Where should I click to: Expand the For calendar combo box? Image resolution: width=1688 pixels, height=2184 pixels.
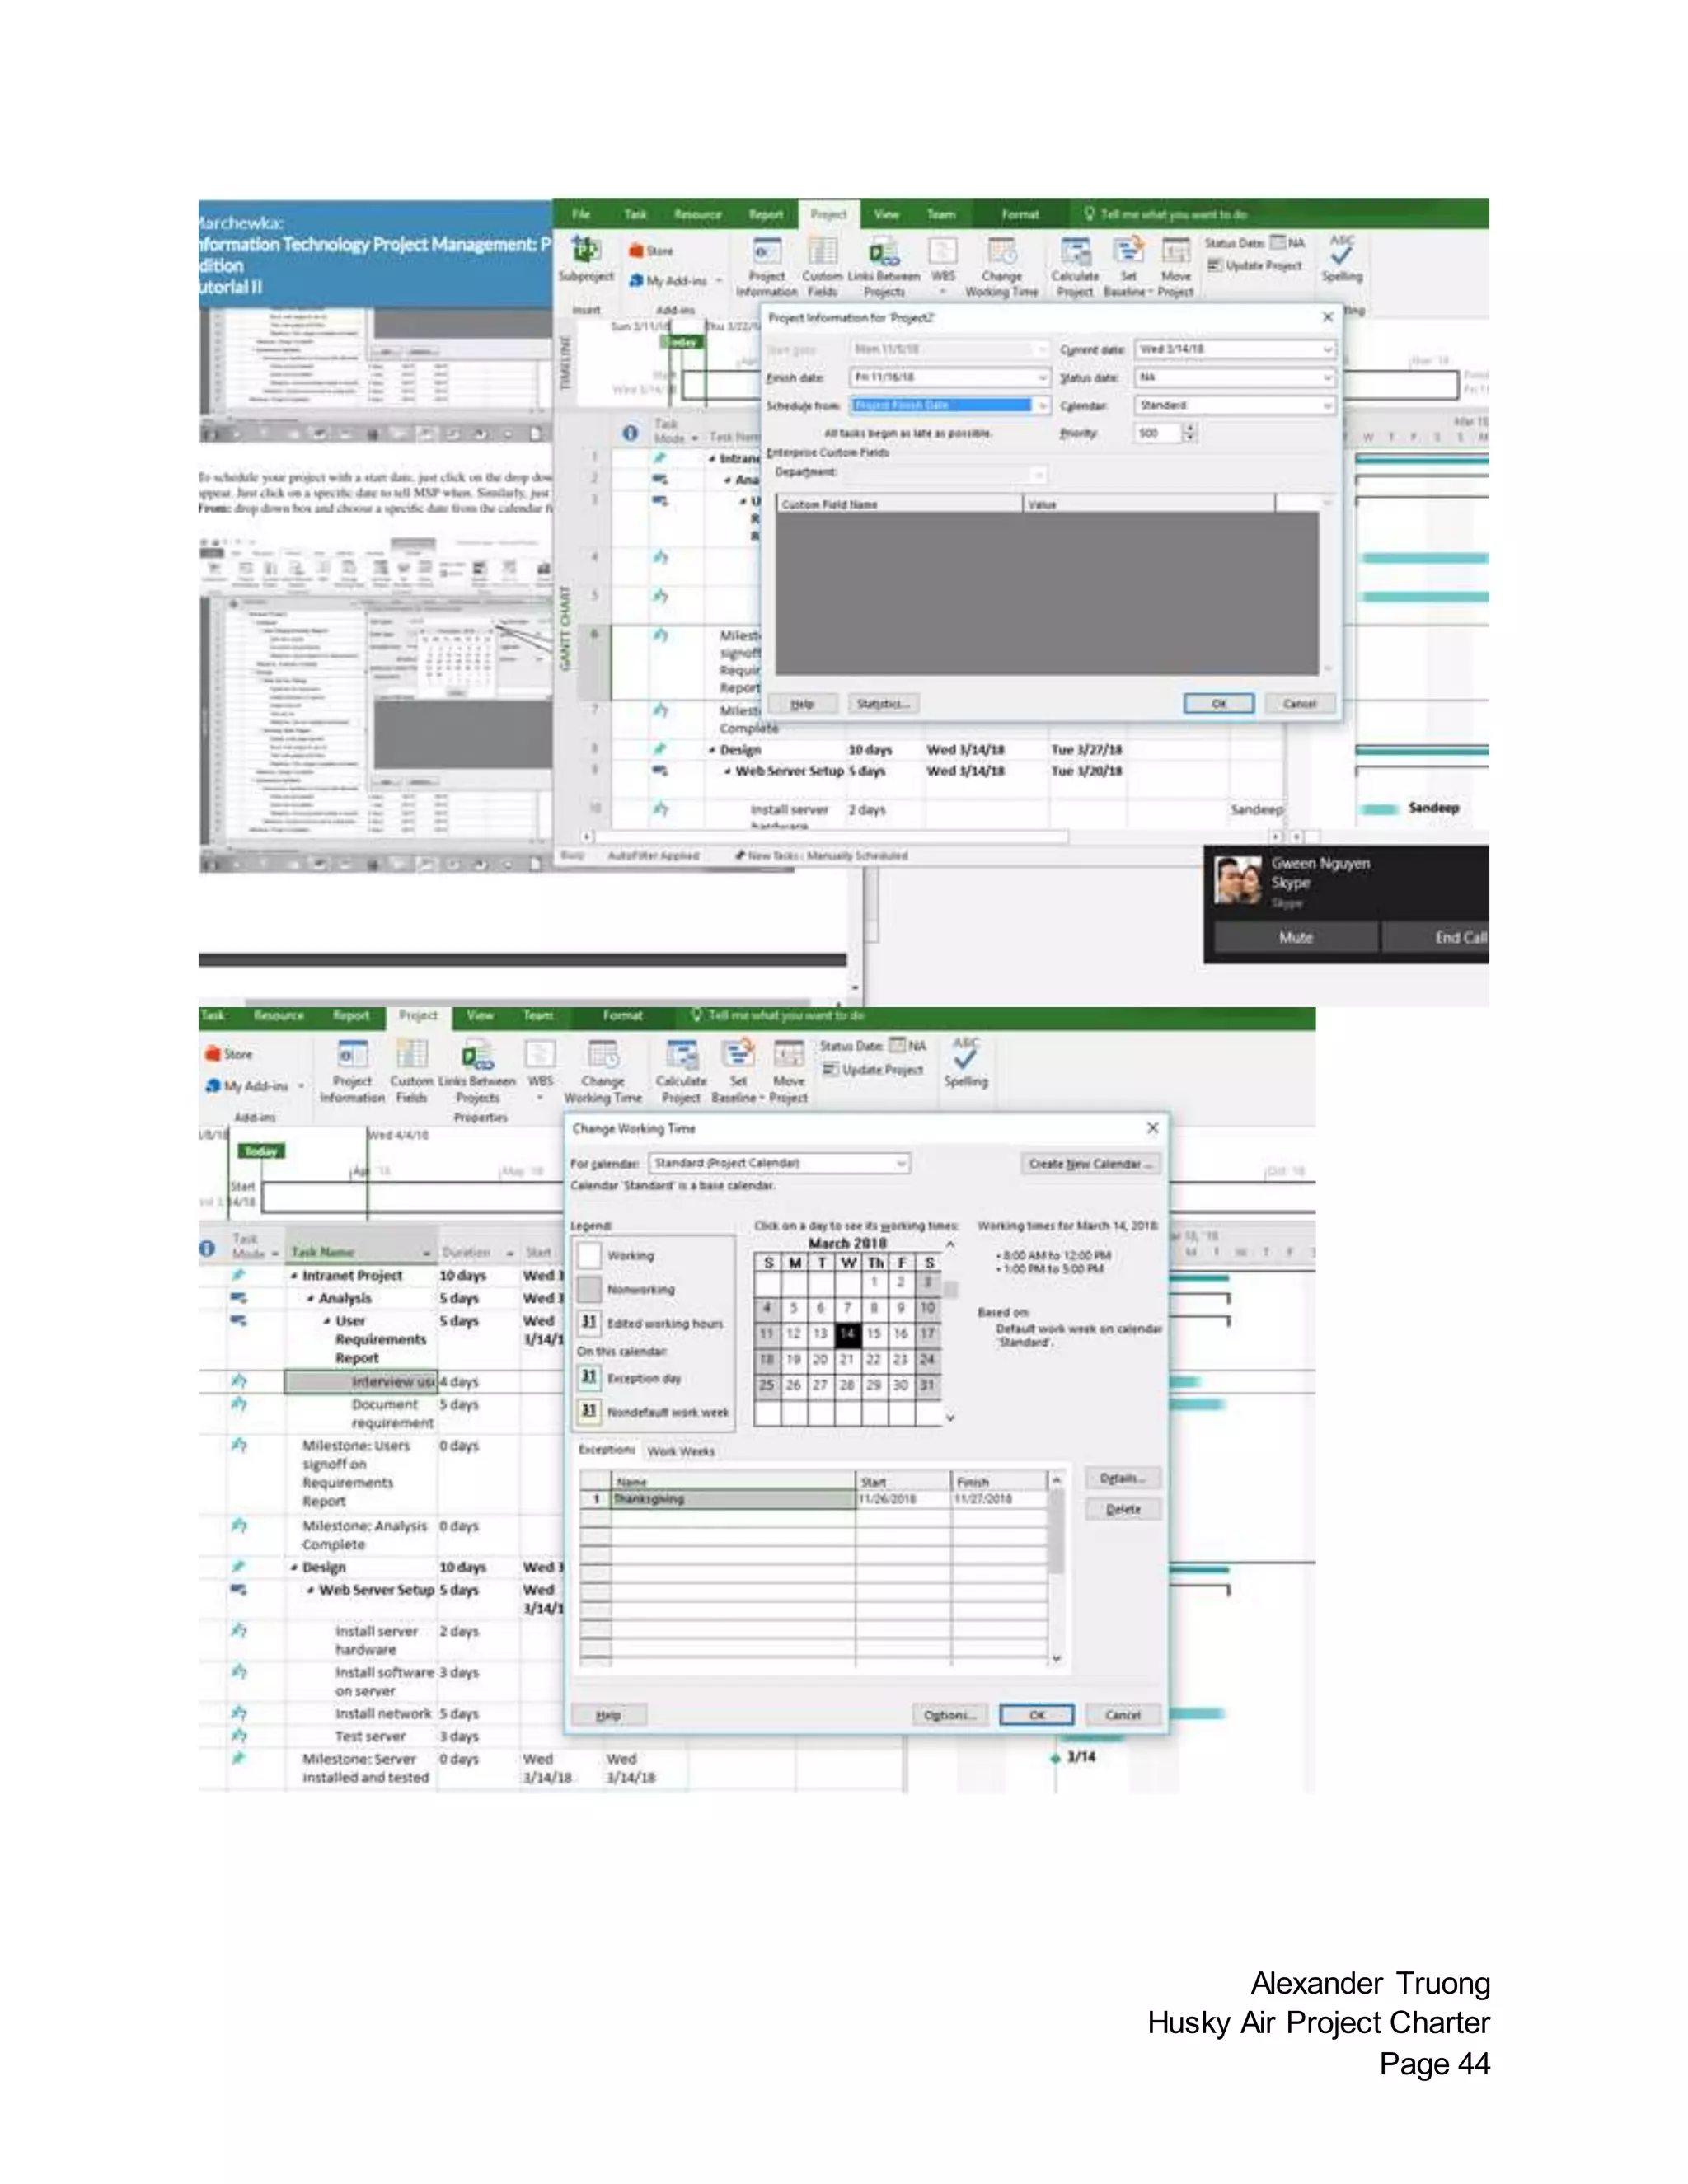click(x=901, y=1163)
